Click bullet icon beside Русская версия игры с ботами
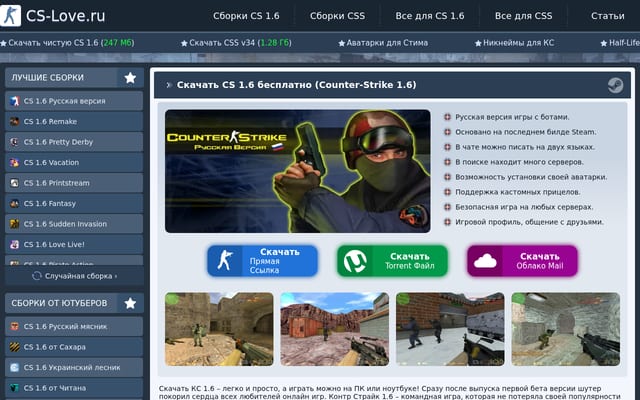 (447, 117)
